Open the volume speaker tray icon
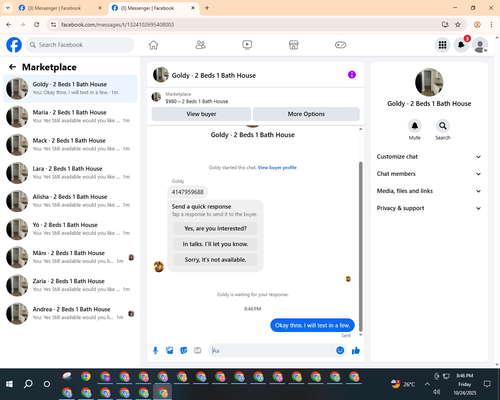 (437, 392)
